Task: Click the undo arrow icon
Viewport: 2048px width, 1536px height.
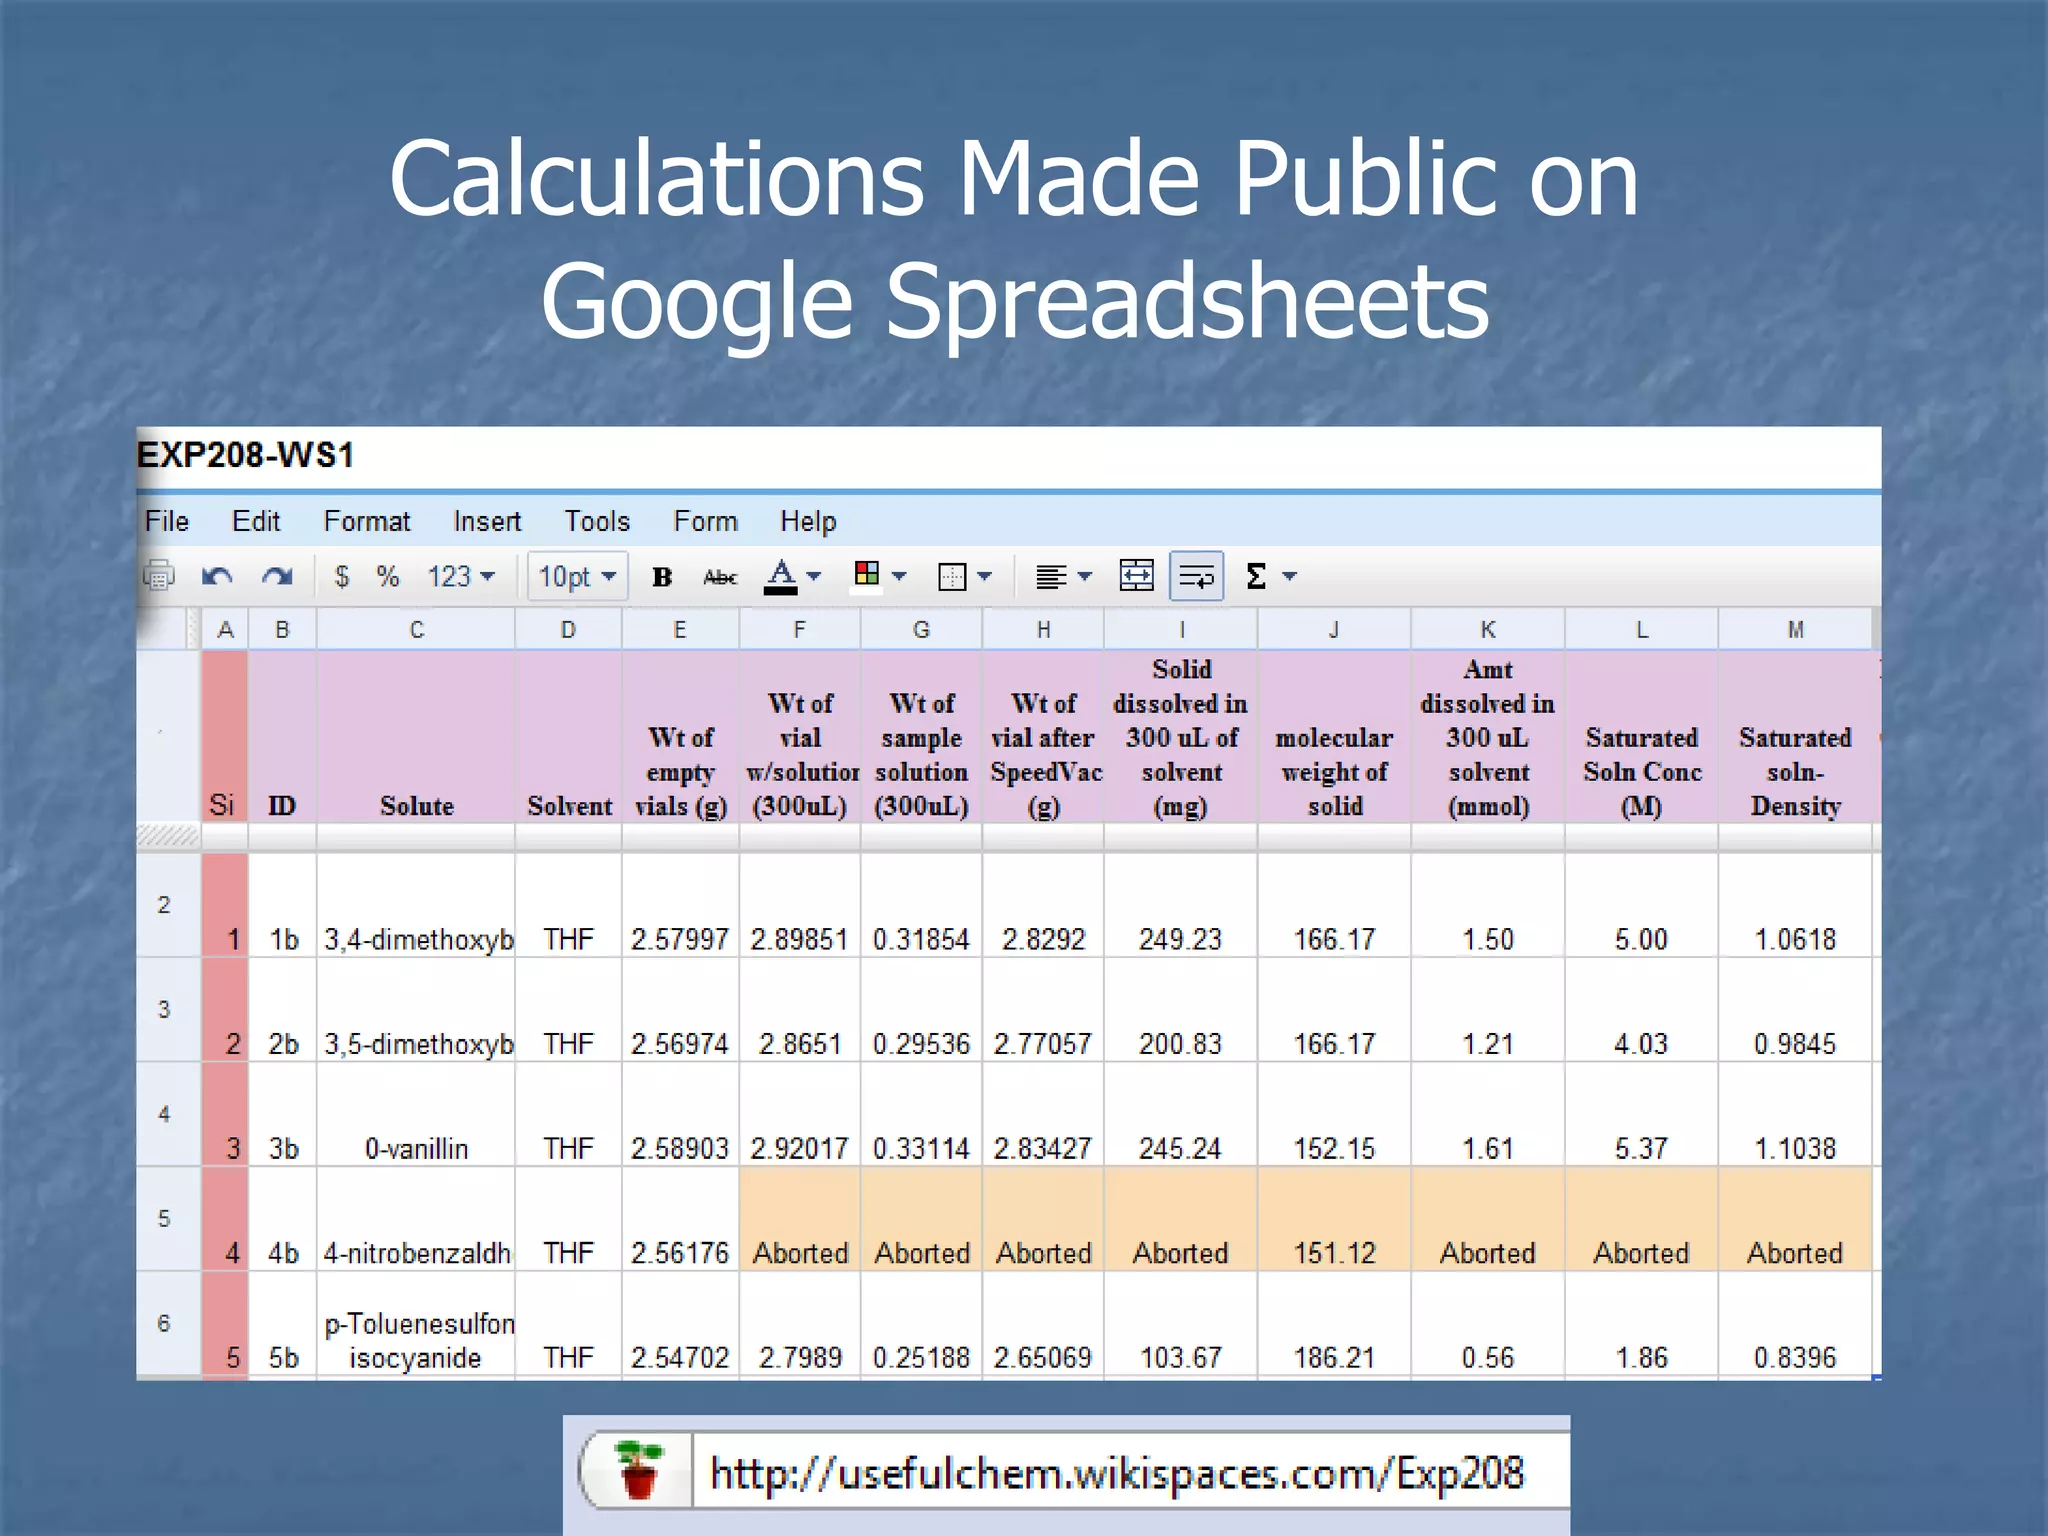Action: point(217,576)
